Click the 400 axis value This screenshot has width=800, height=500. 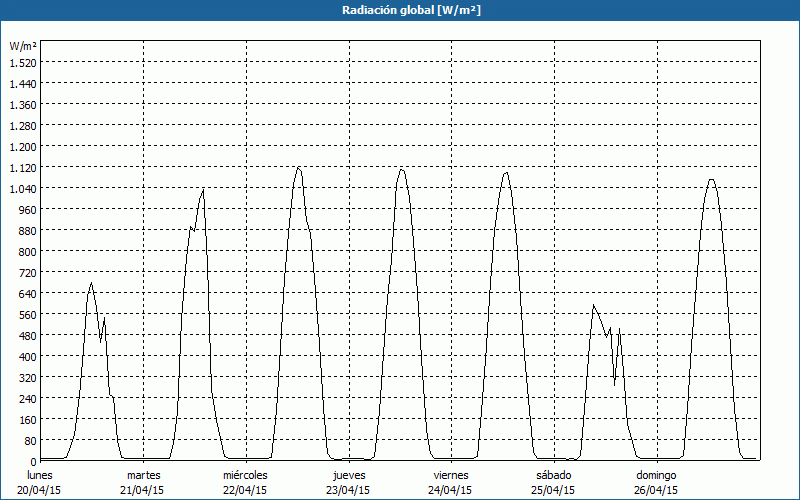pos(29,356)
